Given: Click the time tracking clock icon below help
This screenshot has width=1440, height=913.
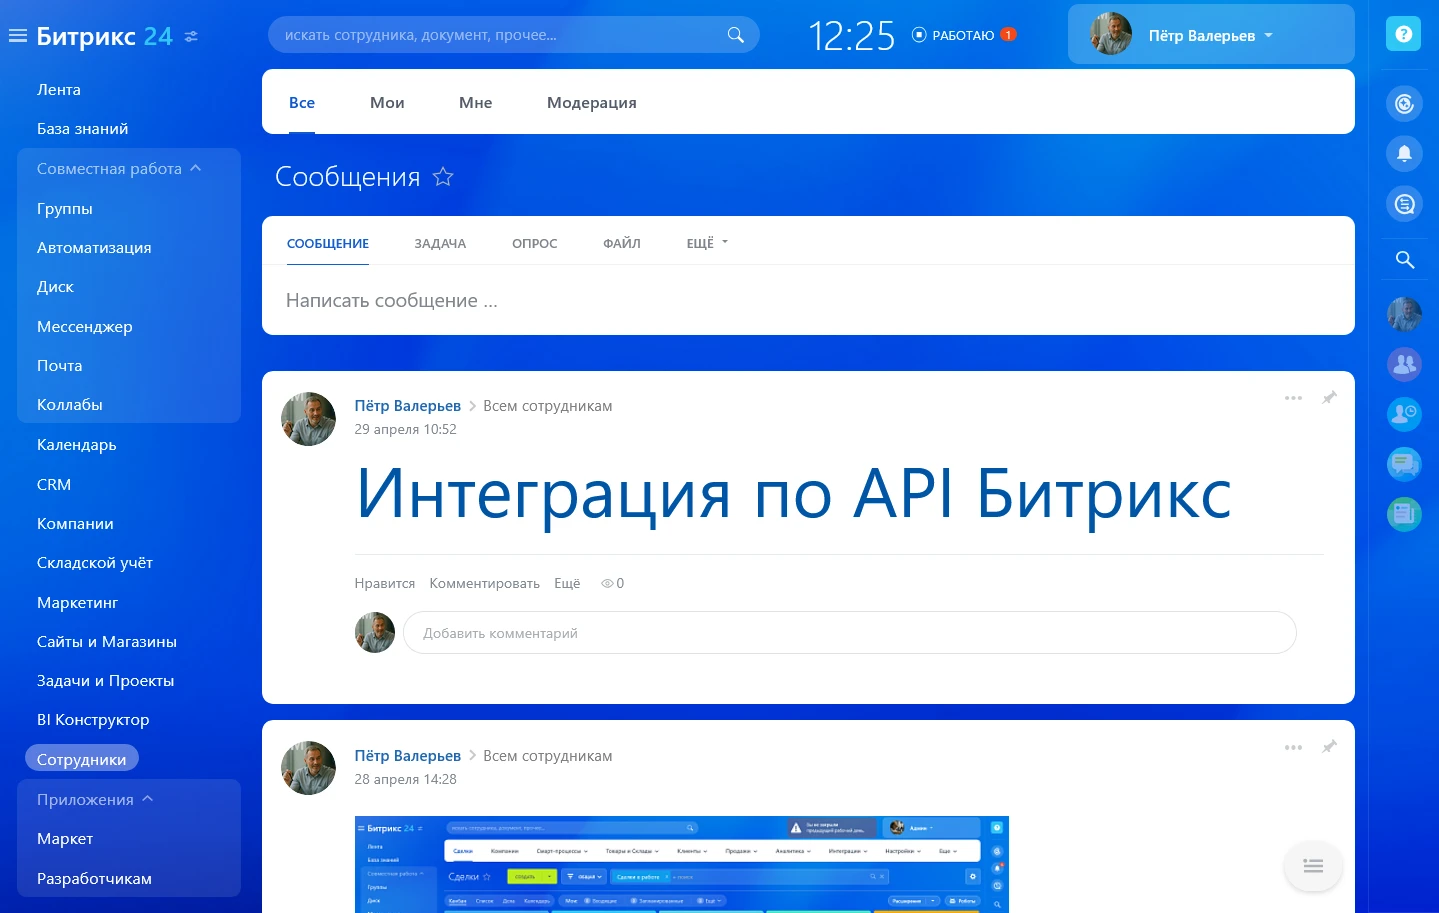Looking at the screenshot, I should pyautogui.click(x=1403, y=103).
